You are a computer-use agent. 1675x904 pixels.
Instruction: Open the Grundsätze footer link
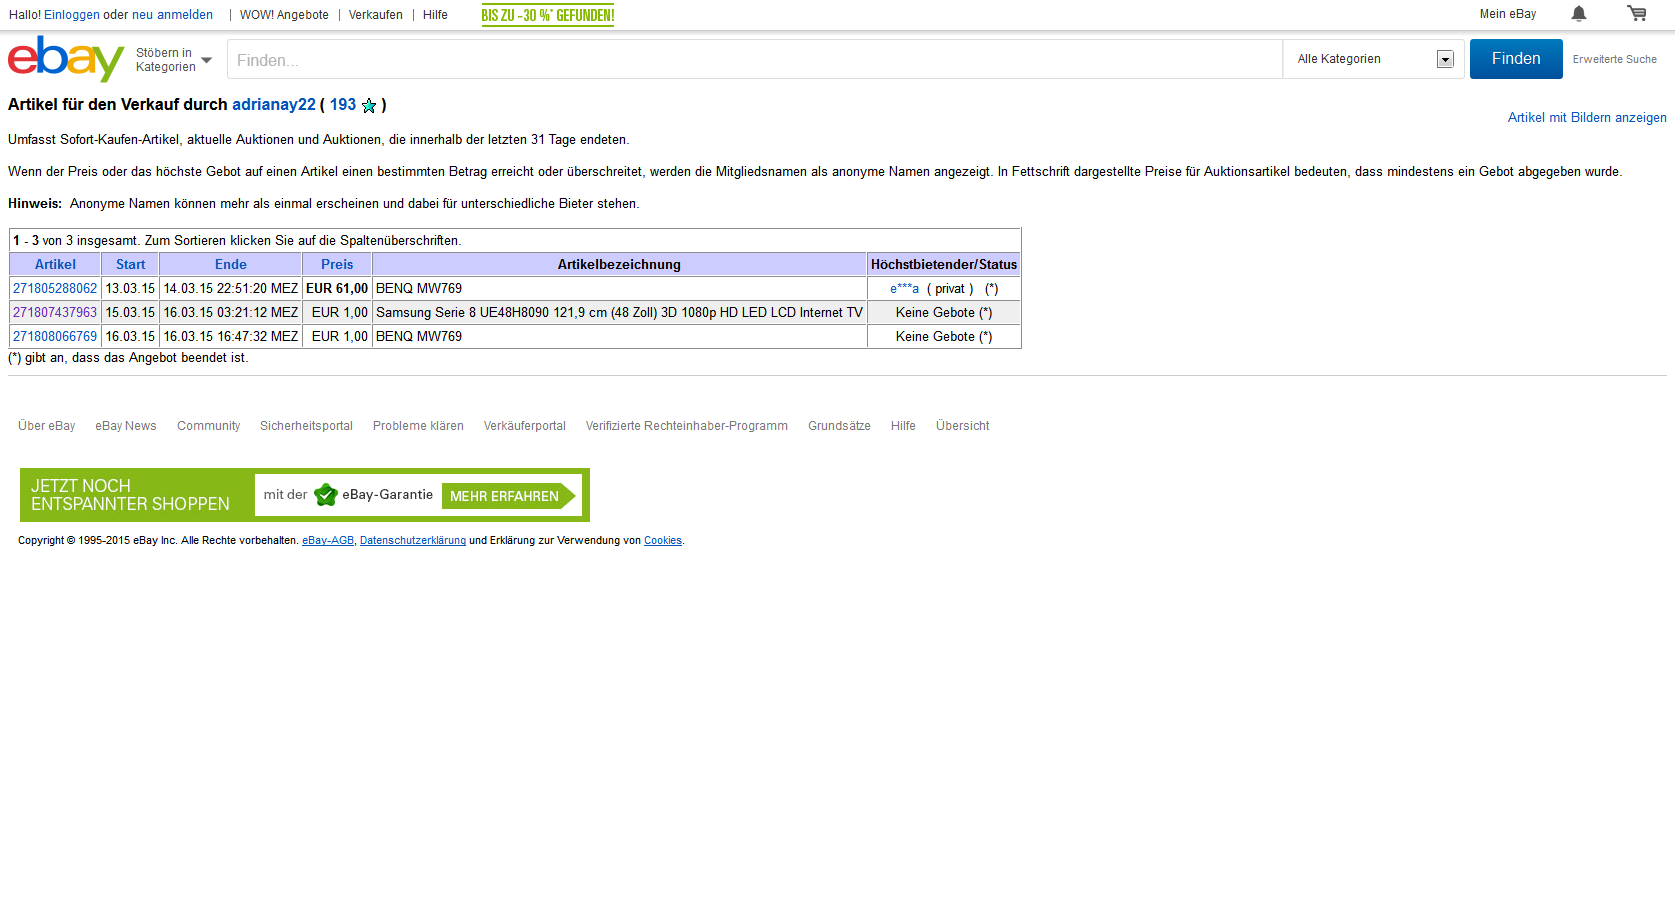coord(839,426)
